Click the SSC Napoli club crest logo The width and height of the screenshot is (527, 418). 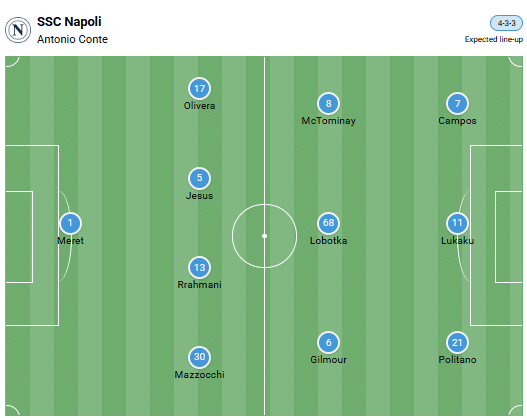coord(18,30)
